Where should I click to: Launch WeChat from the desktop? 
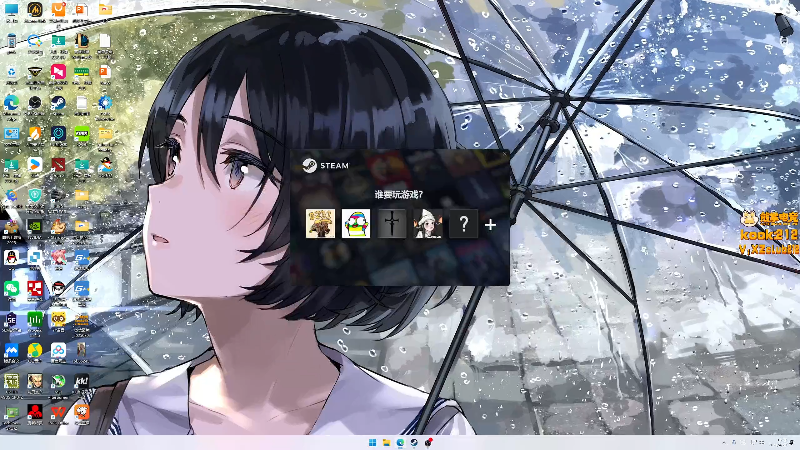11,288
